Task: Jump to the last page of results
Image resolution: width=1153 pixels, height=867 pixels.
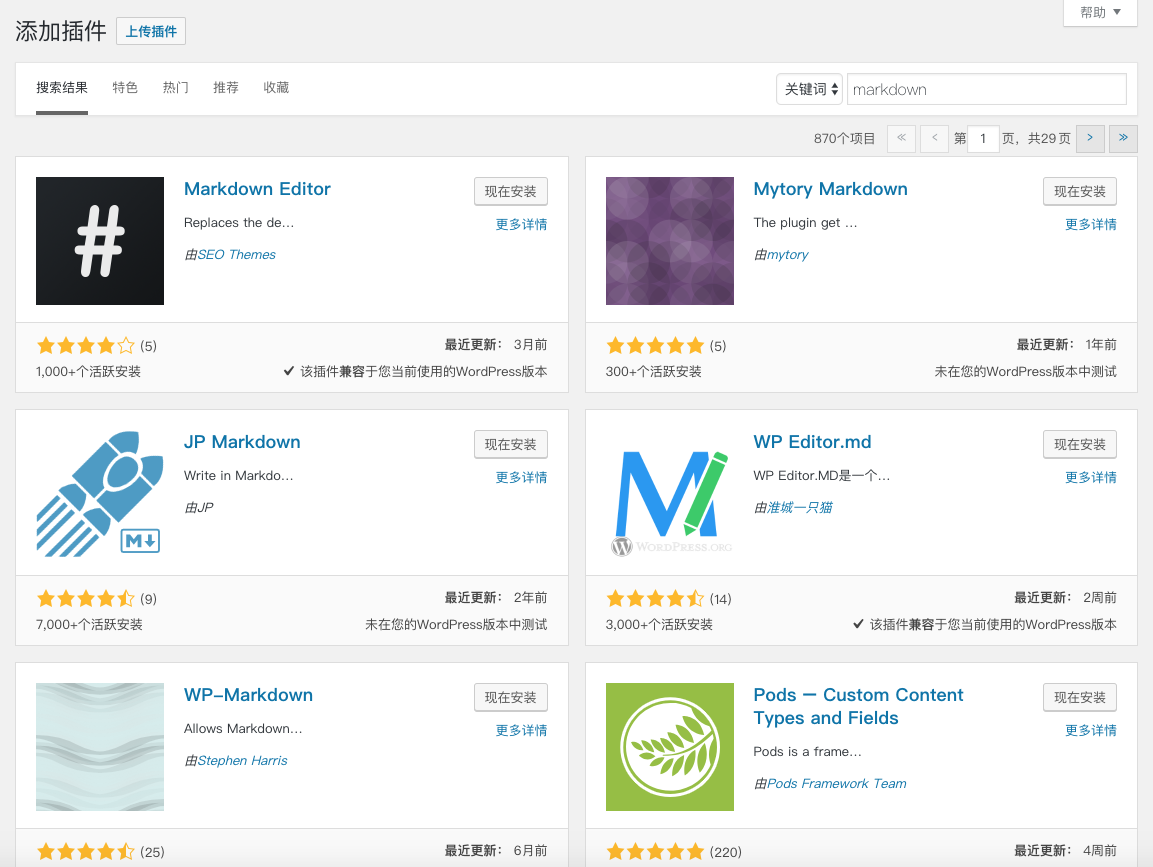Action: (x=1124, y=138)
